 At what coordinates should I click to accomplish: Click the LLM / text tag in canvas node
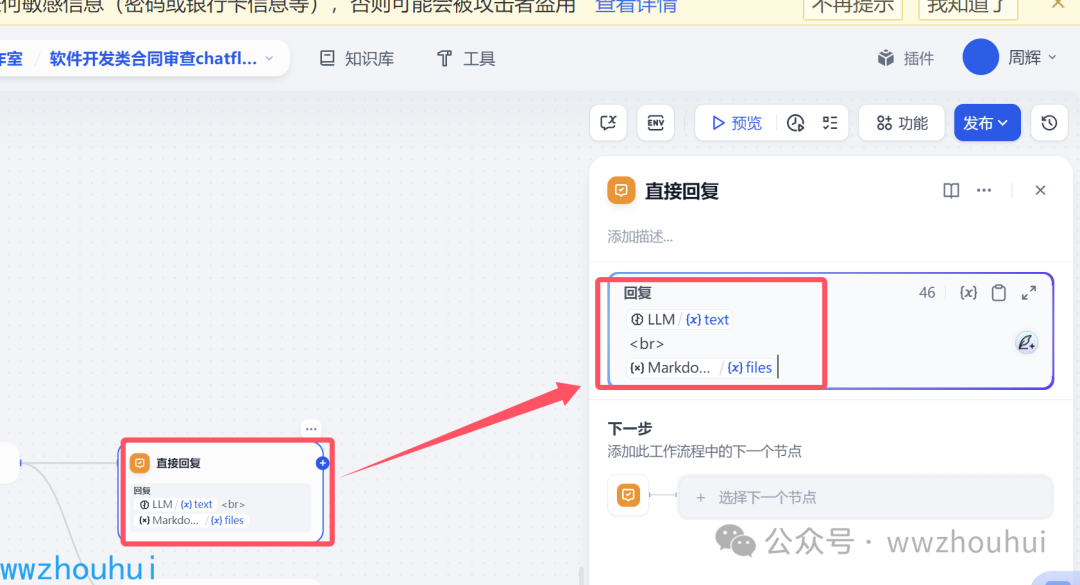pos(177,504)
